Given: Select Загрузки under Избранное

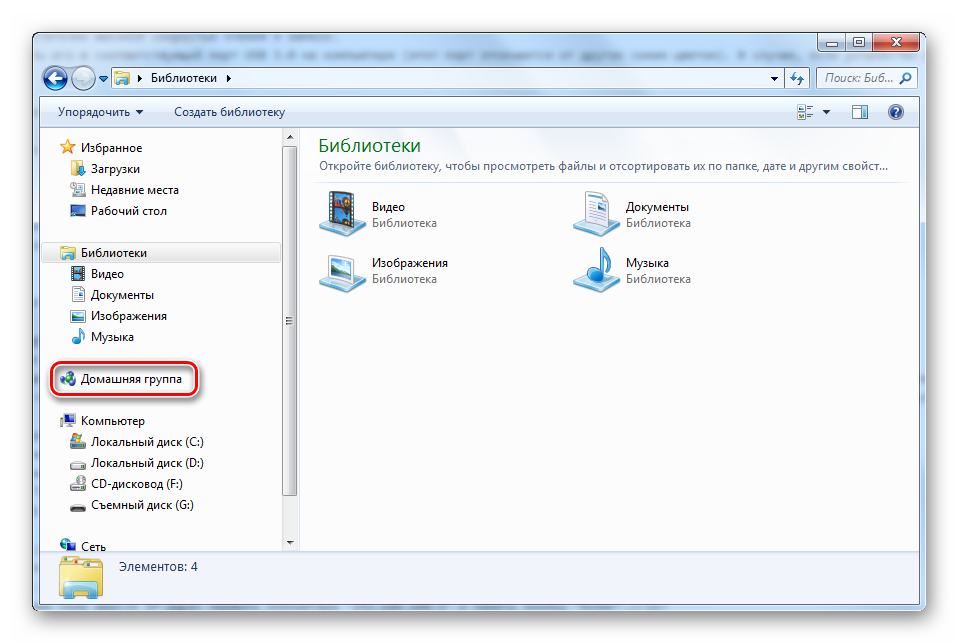Looking at the screenshot, I should pos(115,169).
